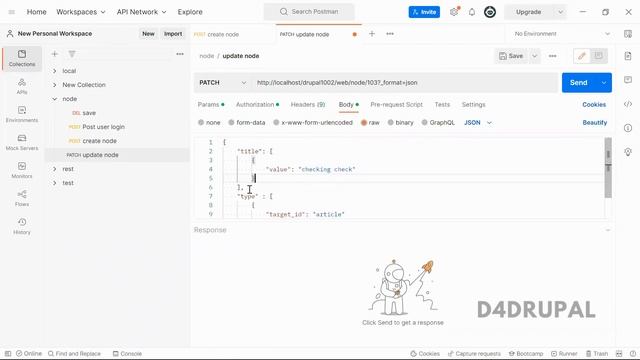Image resolution: width=640 pixels, height=360 pixels.
Task: Open the environment quick look icon
Action: (x=628, y=34)
